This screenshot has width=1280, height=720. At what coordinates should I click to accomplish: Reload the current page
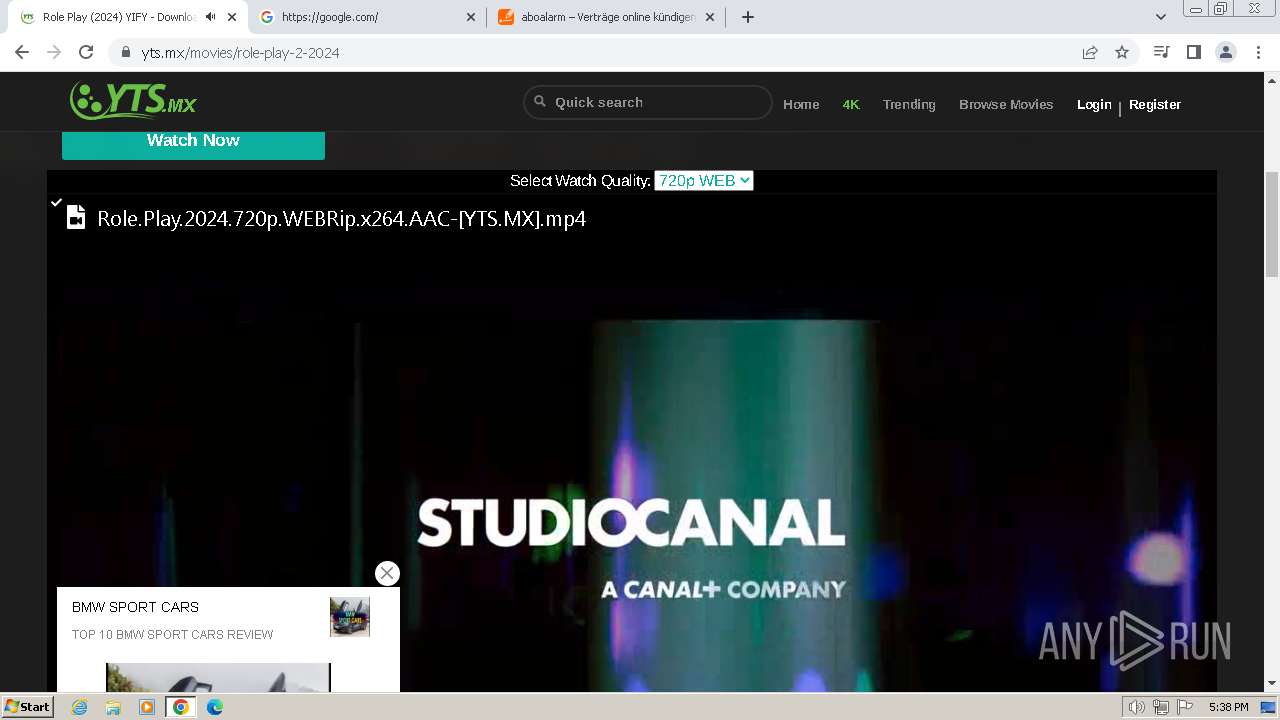pos(86,52)
